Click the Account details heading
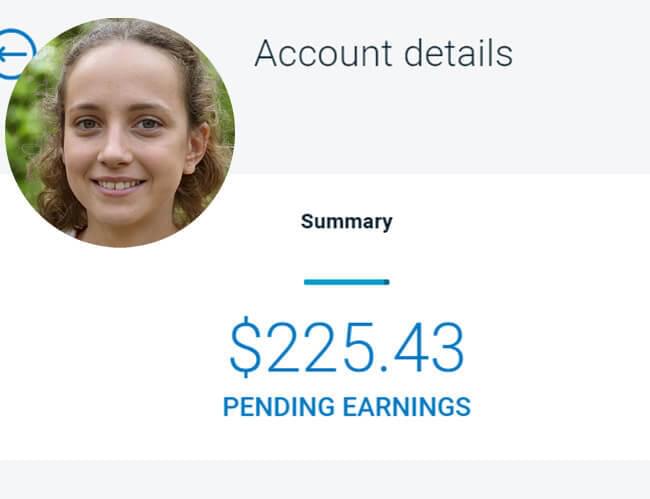Image resolution: width=650 pixels, height=499 pixels. (383, 53)
